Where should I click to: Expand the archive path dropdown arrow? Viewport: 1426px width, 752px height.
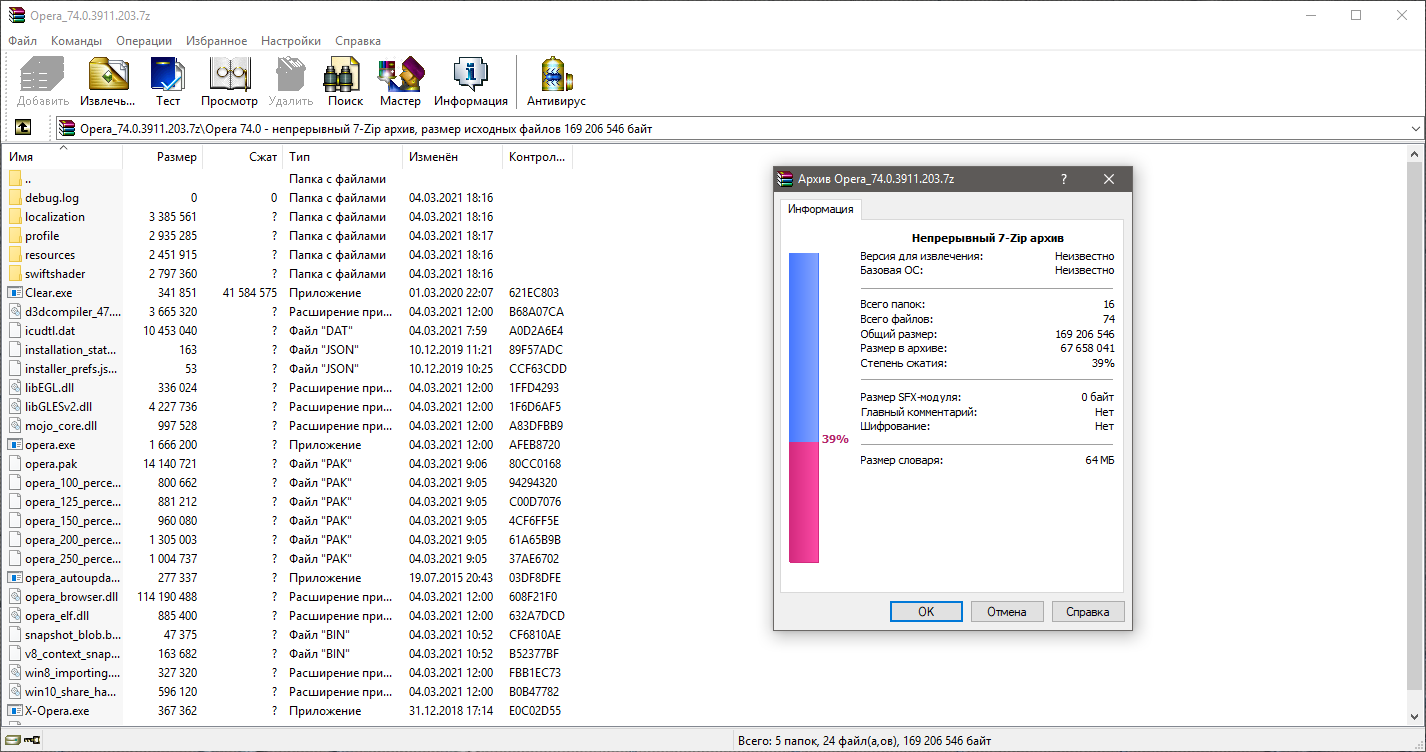pyautogui.click(x=1415, y=129)
